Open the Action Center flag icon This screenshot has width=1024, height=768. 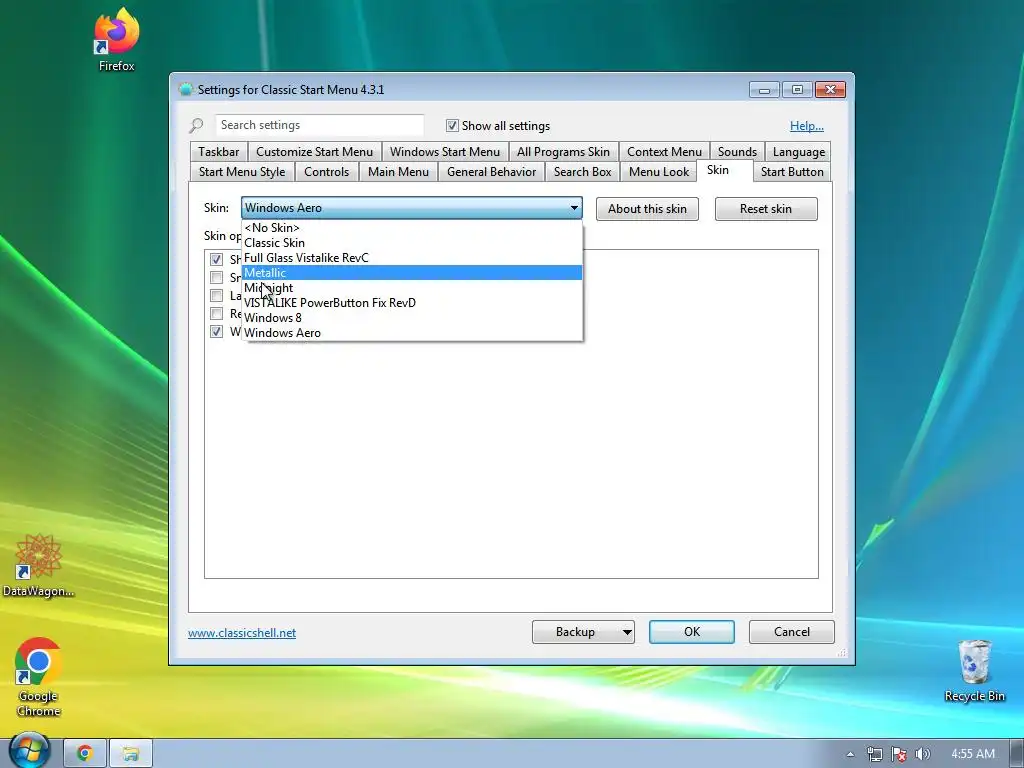pyautogui.click(x=899, y=754)
